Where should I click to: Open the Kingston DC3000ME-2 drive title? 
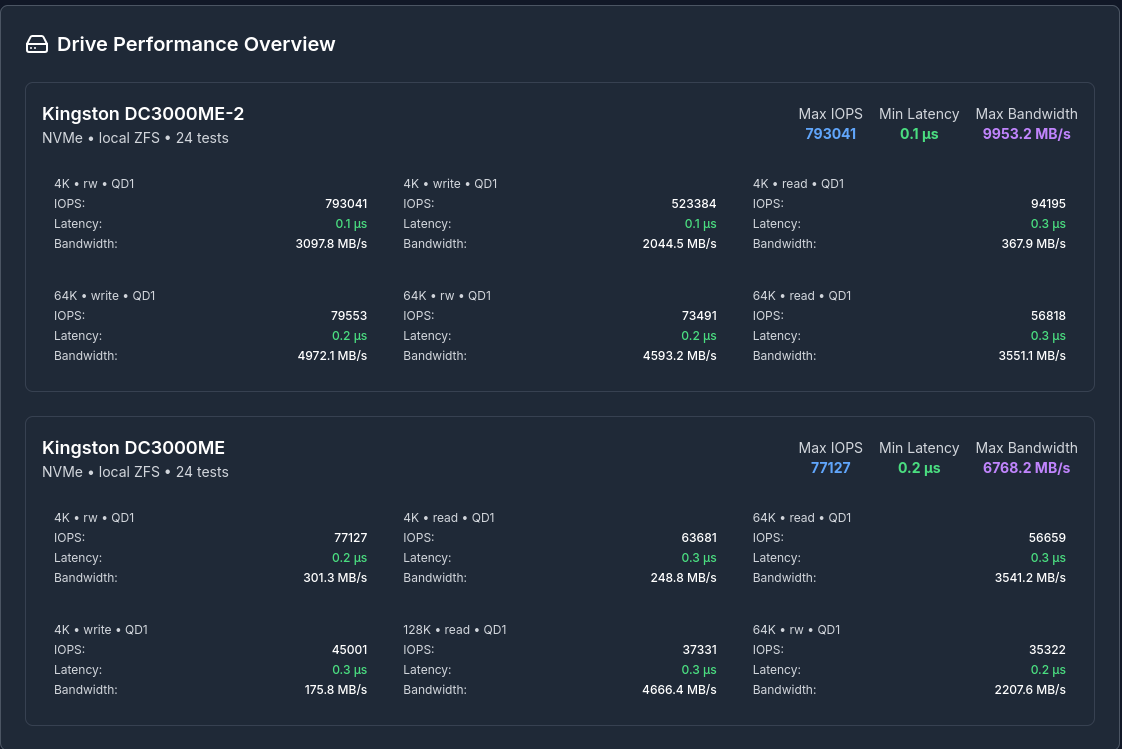[x=143, y=114]
